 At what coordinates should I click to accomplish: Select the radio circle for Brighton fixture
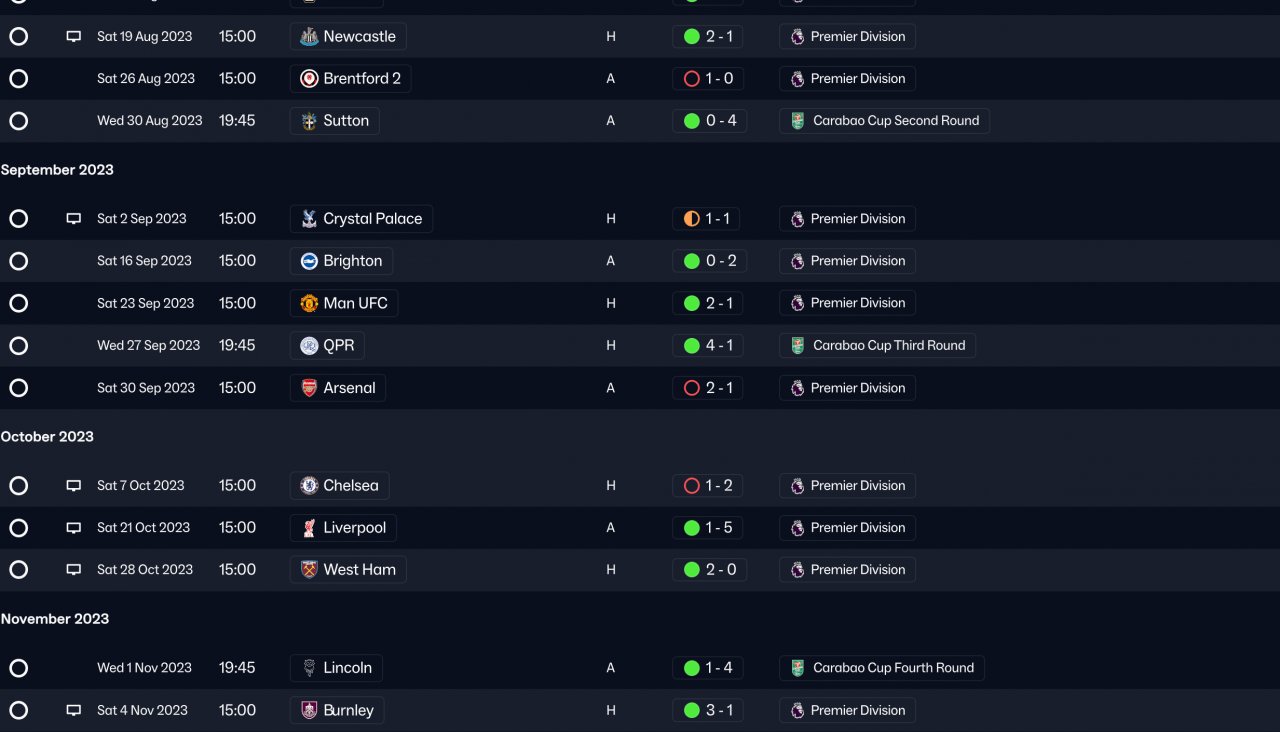click(18, 261)
